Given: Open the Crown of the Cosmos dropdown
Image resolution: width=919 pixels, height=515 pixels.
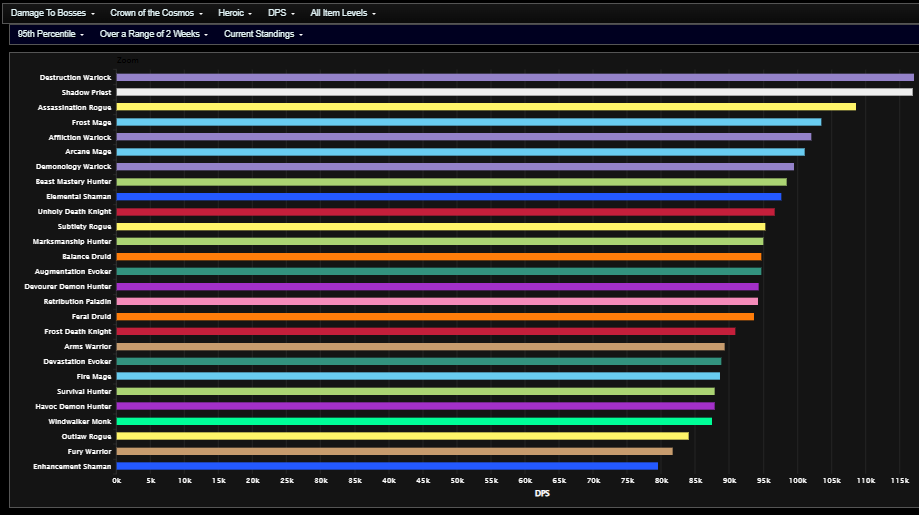Looking at the screenshot, I should tap(156, 13).
